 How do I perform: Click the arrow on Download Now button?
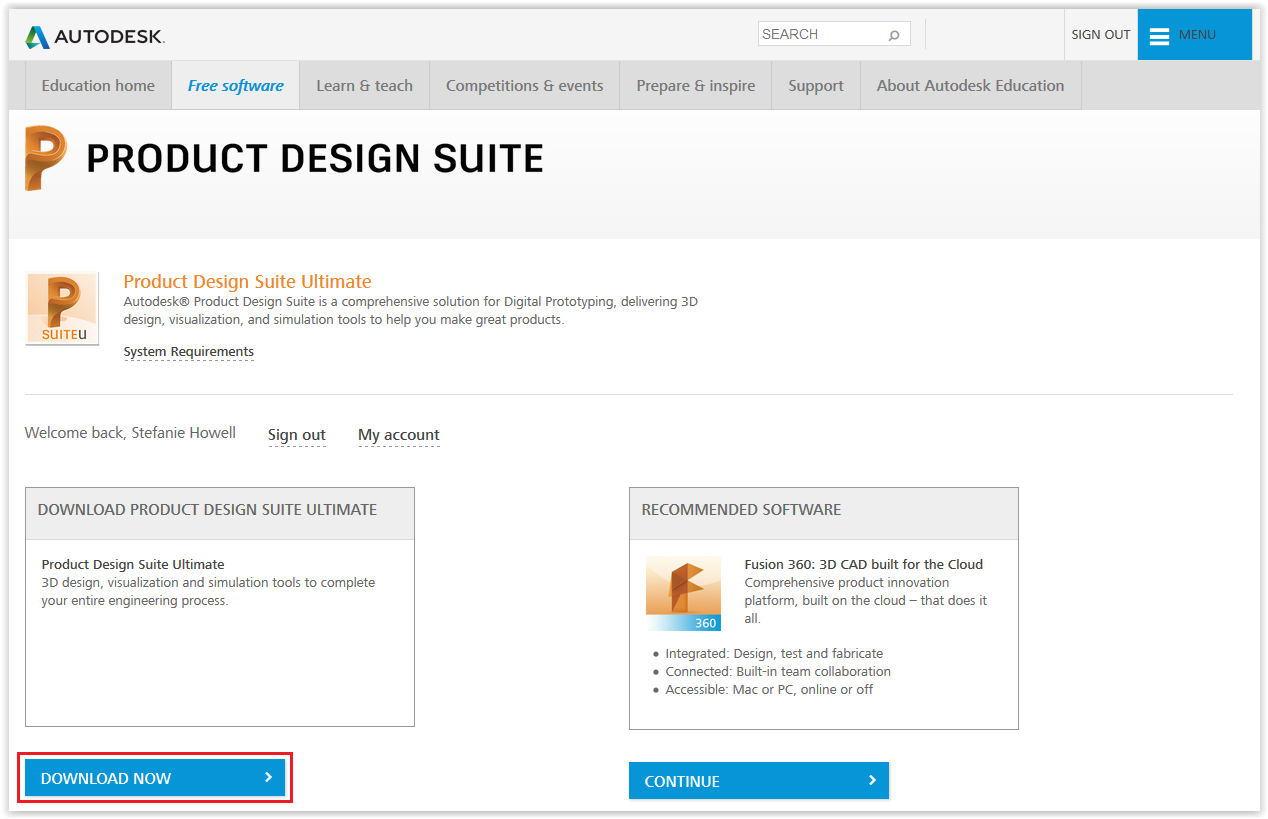click(268, 777)
